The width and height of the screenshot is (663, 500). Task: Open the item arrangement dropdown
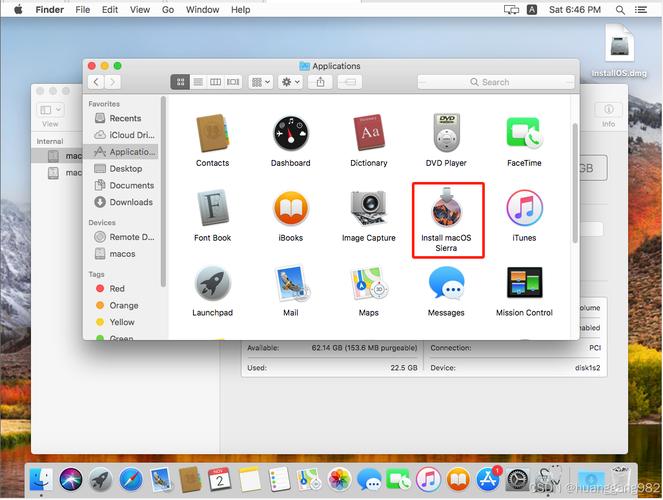click(x=260, y=82)
